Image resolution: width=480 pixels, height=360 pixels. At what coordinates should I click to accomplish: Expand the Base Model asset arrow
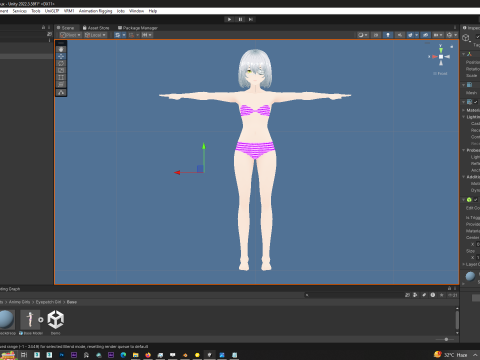41,320
